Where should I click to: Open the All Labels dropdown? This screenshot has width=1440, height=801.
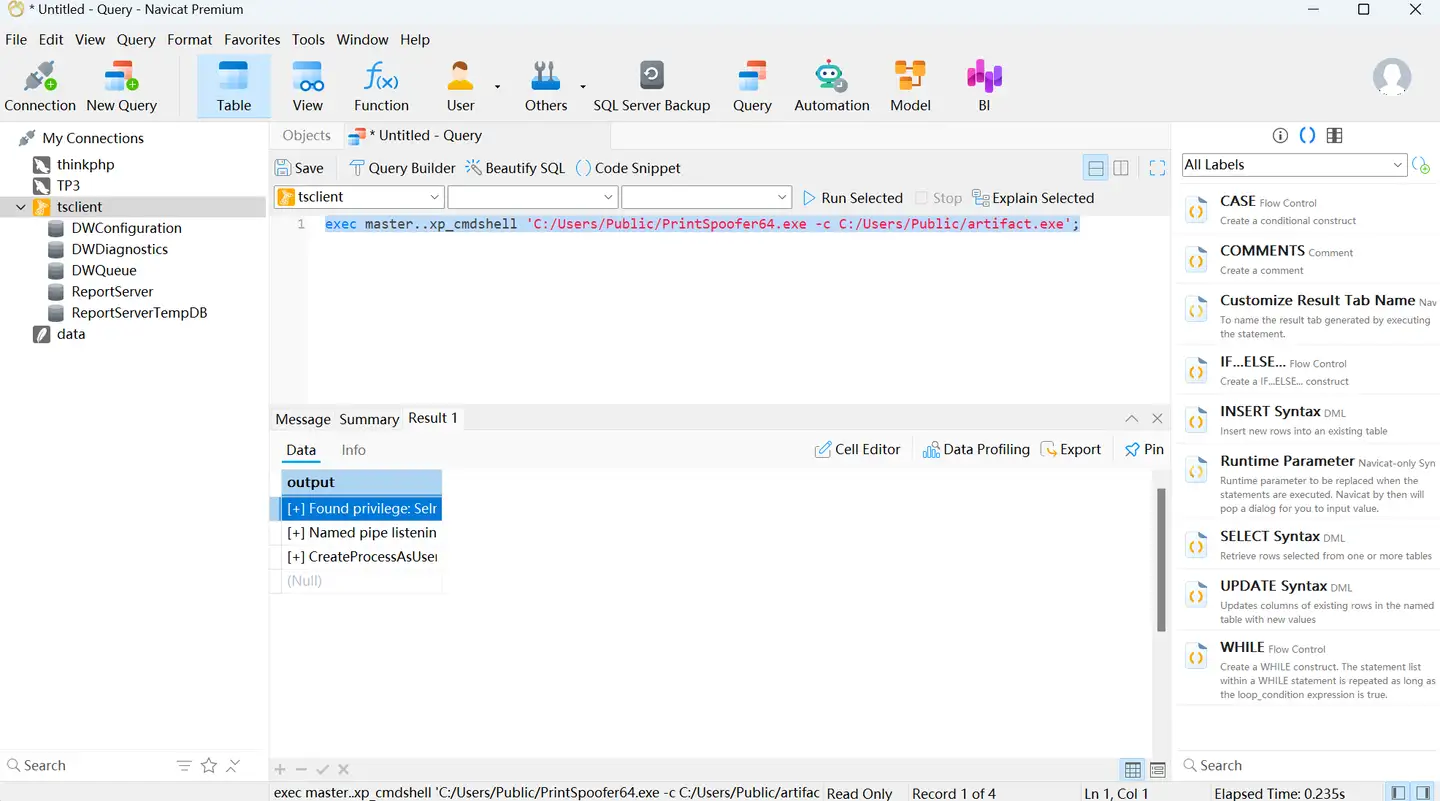(x=1295, y=165)
